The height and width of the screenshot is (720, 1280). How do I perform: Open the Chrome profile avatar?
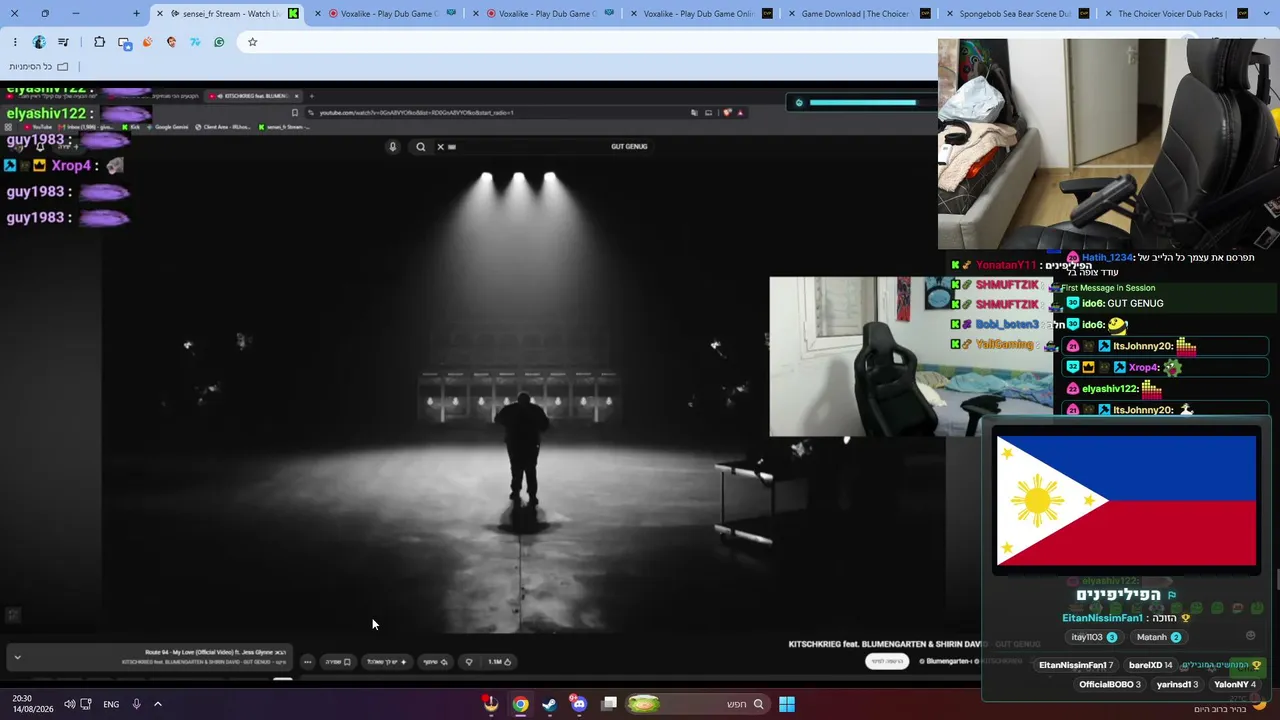[x=39, y=42]
